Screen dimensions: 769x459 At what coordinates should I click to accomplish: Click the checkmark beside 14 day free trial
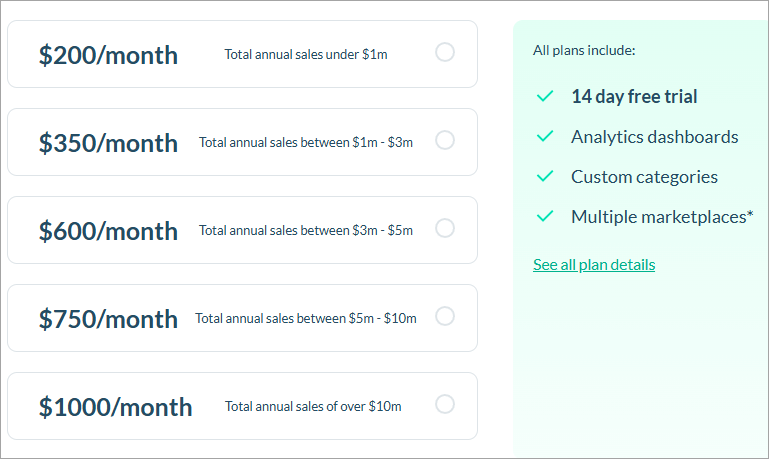[545, 97]
